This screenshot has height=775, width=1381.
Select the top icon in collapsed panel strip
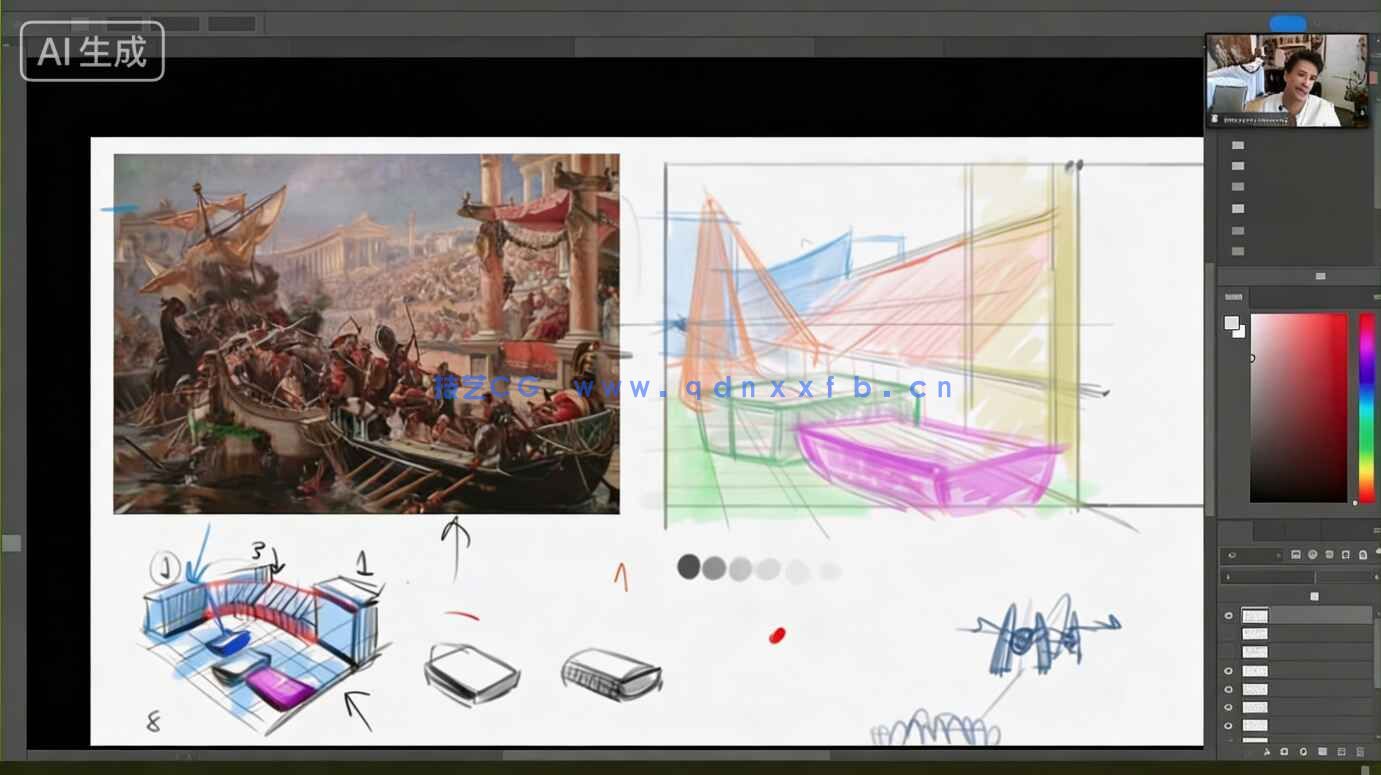[x=1238, y=146]
